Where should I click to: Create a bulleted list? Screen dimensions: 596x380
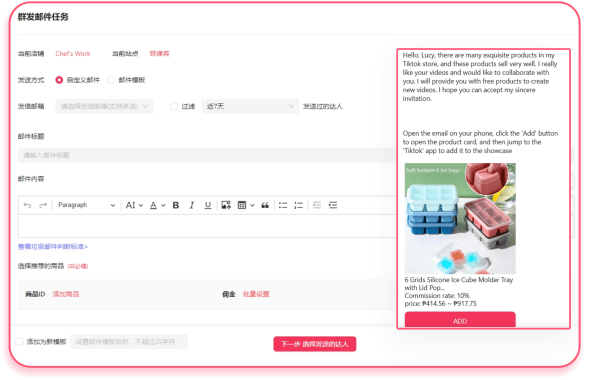point(283,205)
